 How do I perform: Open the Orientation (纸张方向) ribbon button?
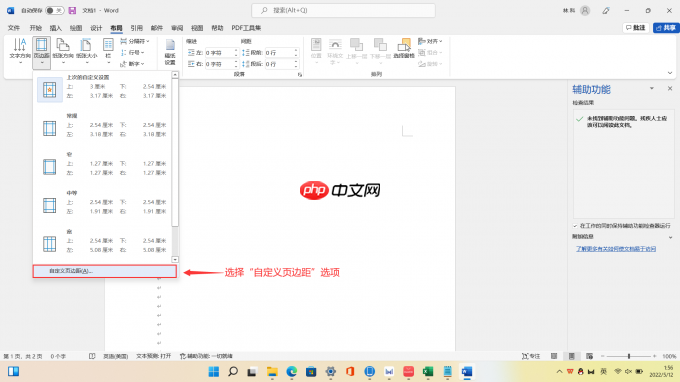[63, 51]
